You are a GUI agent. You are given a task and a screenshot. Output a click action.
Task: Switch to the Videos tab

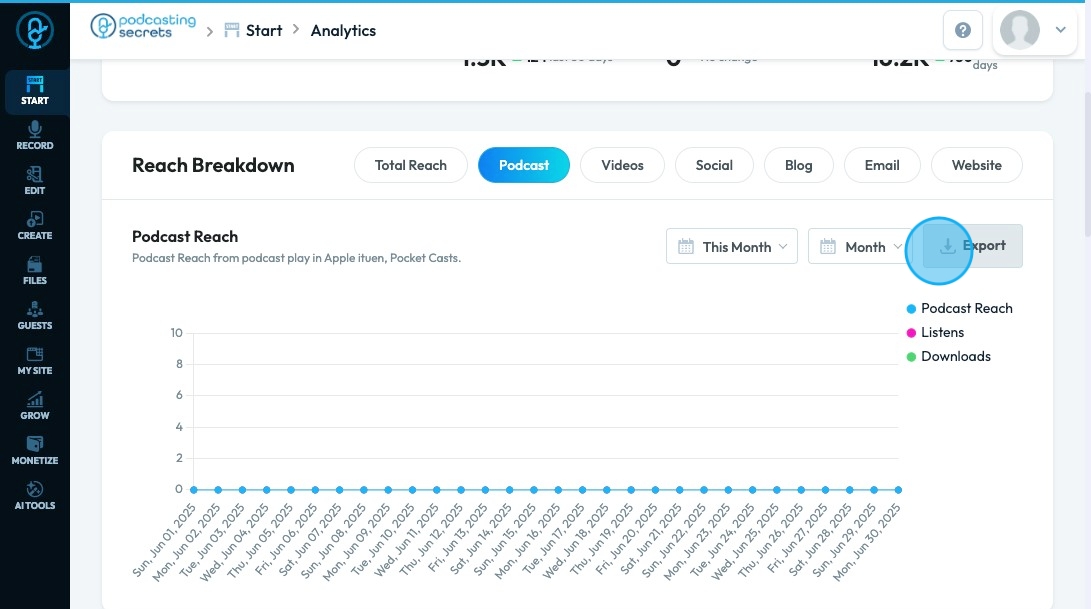click(622, 165)
